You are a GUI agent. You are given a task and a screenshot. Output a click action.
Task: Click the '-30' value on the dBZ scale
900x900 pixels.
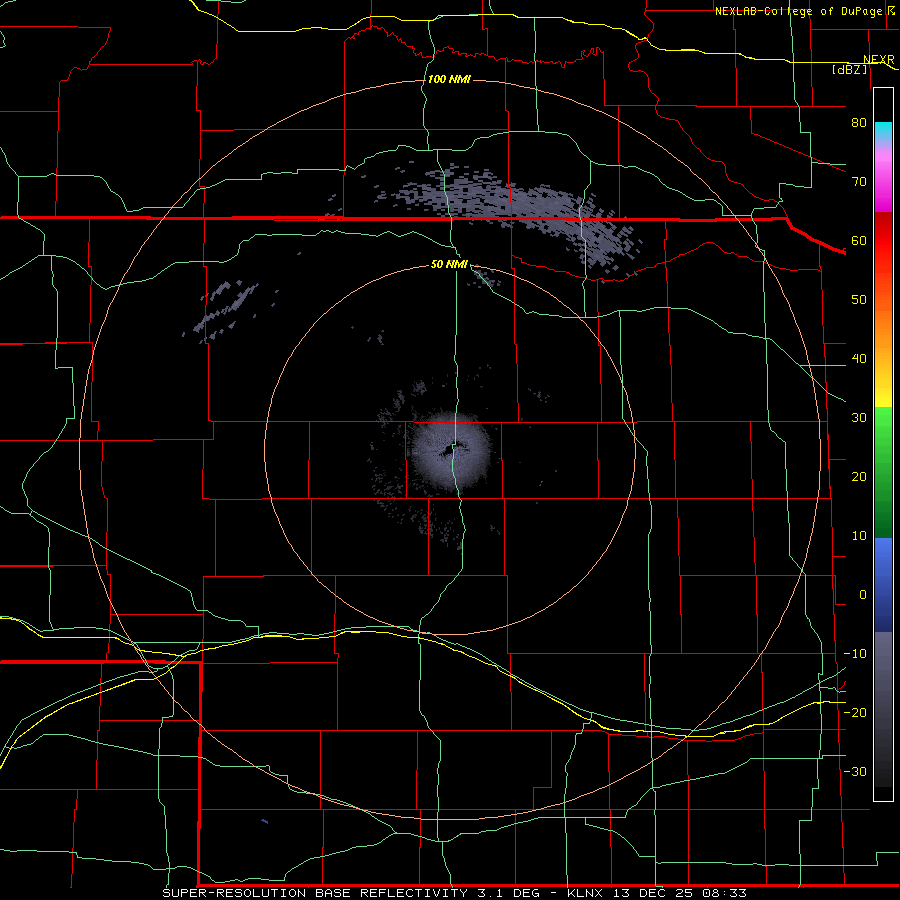pyautogui.click(x=855, y=771)
